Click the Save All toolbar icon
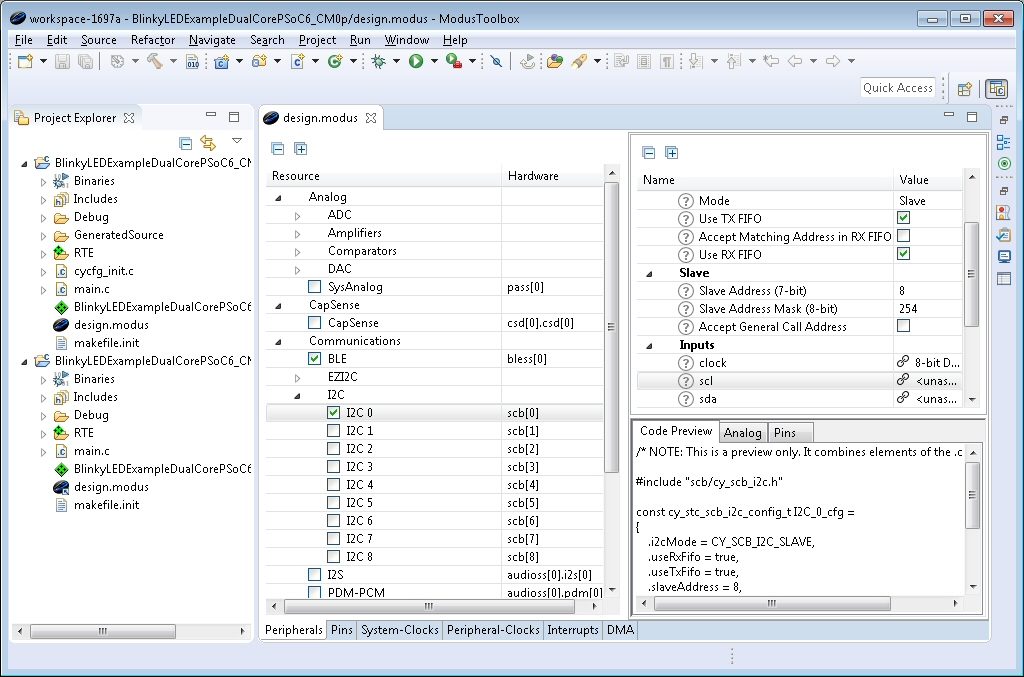The height and width of the screenshot is (677, 1024). [86, 61]
